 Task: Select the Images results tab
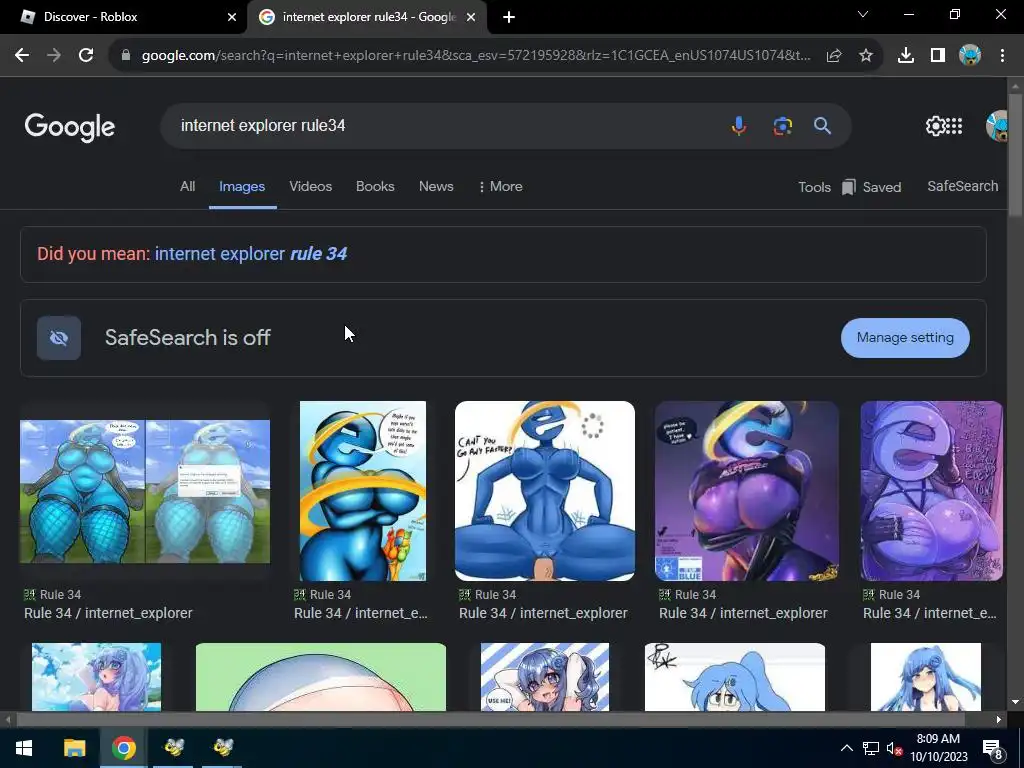coord(242,187)
